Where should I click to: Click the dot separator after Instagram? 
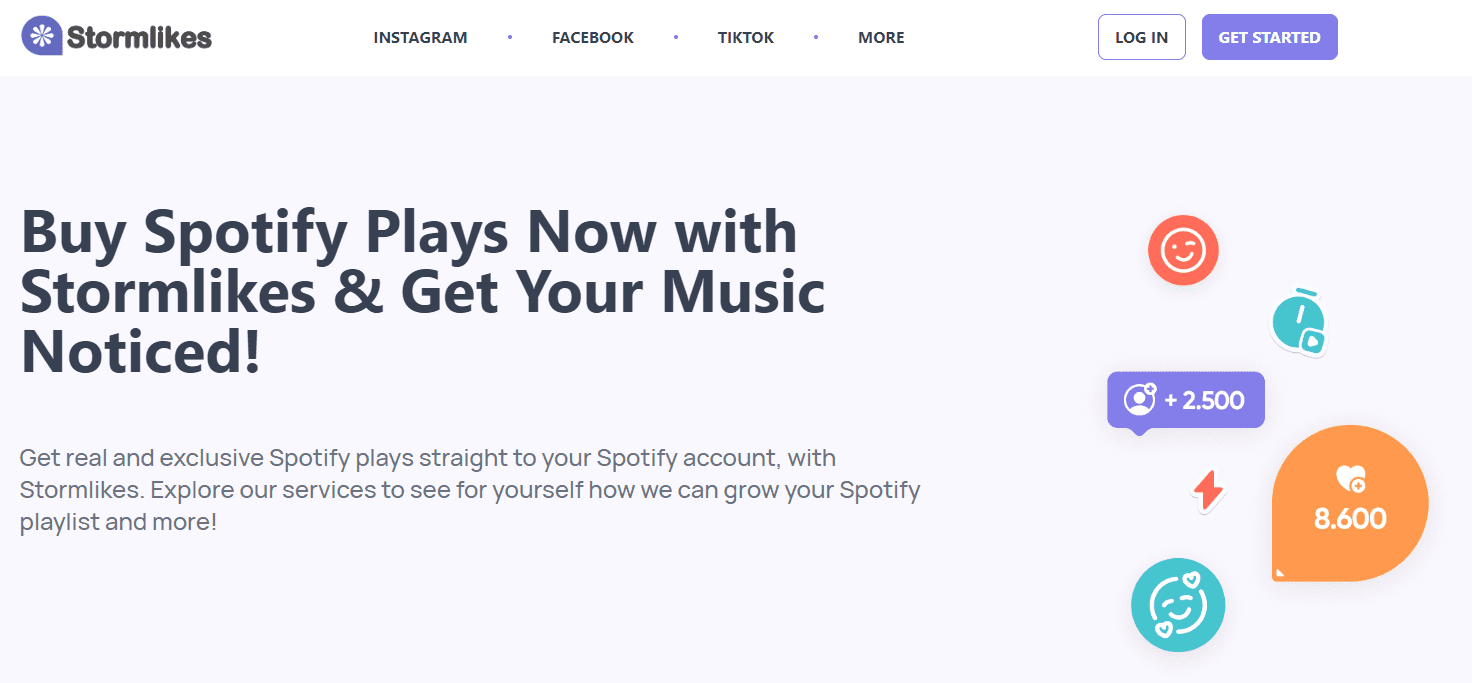[510, 38]
